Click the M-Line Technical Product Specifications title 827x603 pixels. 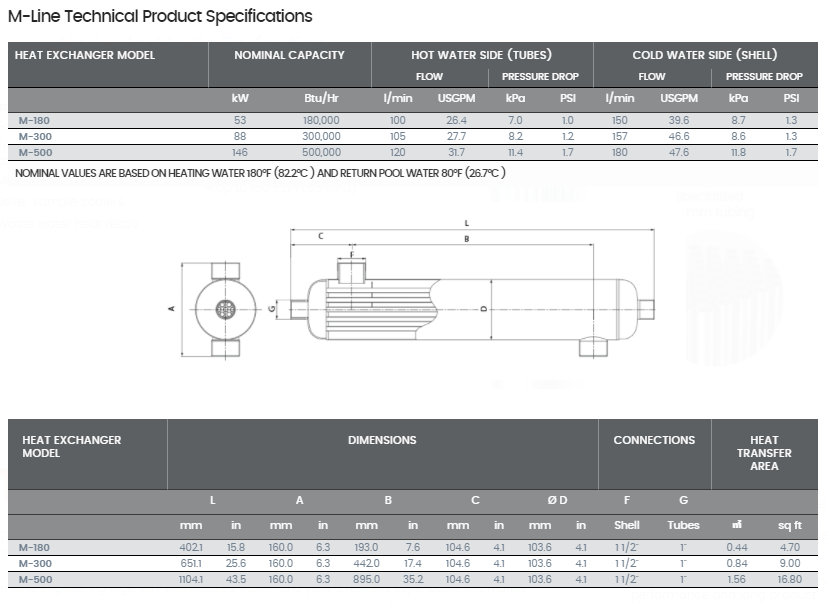pos(160,16)
